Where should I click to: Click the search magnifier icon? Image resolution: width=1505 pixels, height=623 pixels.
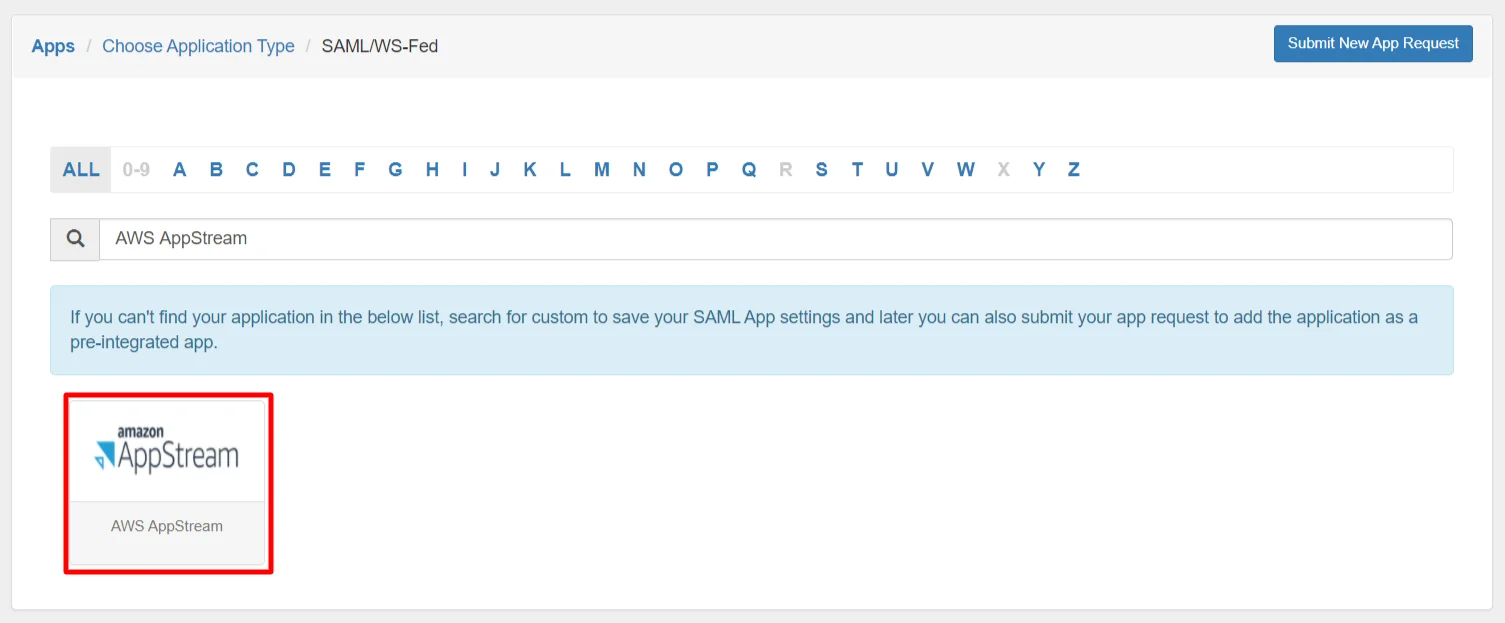coord(74,239)
